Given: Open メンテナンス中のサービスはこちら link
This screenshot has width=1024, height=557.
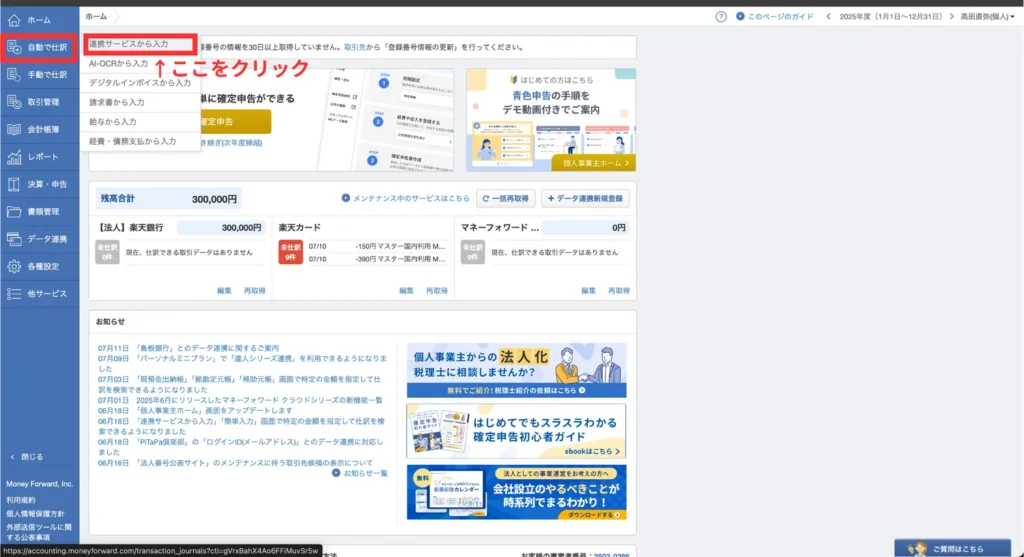Looking at the screenshot, I should pyautogui.click(x=405, y=199).
